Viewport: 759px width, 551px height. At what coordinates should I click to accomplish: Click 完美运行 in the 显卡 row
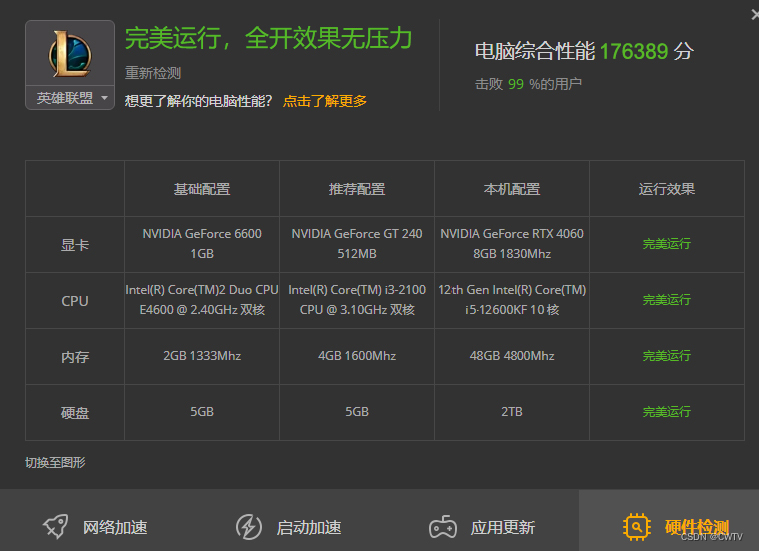(x=667, y=244)
